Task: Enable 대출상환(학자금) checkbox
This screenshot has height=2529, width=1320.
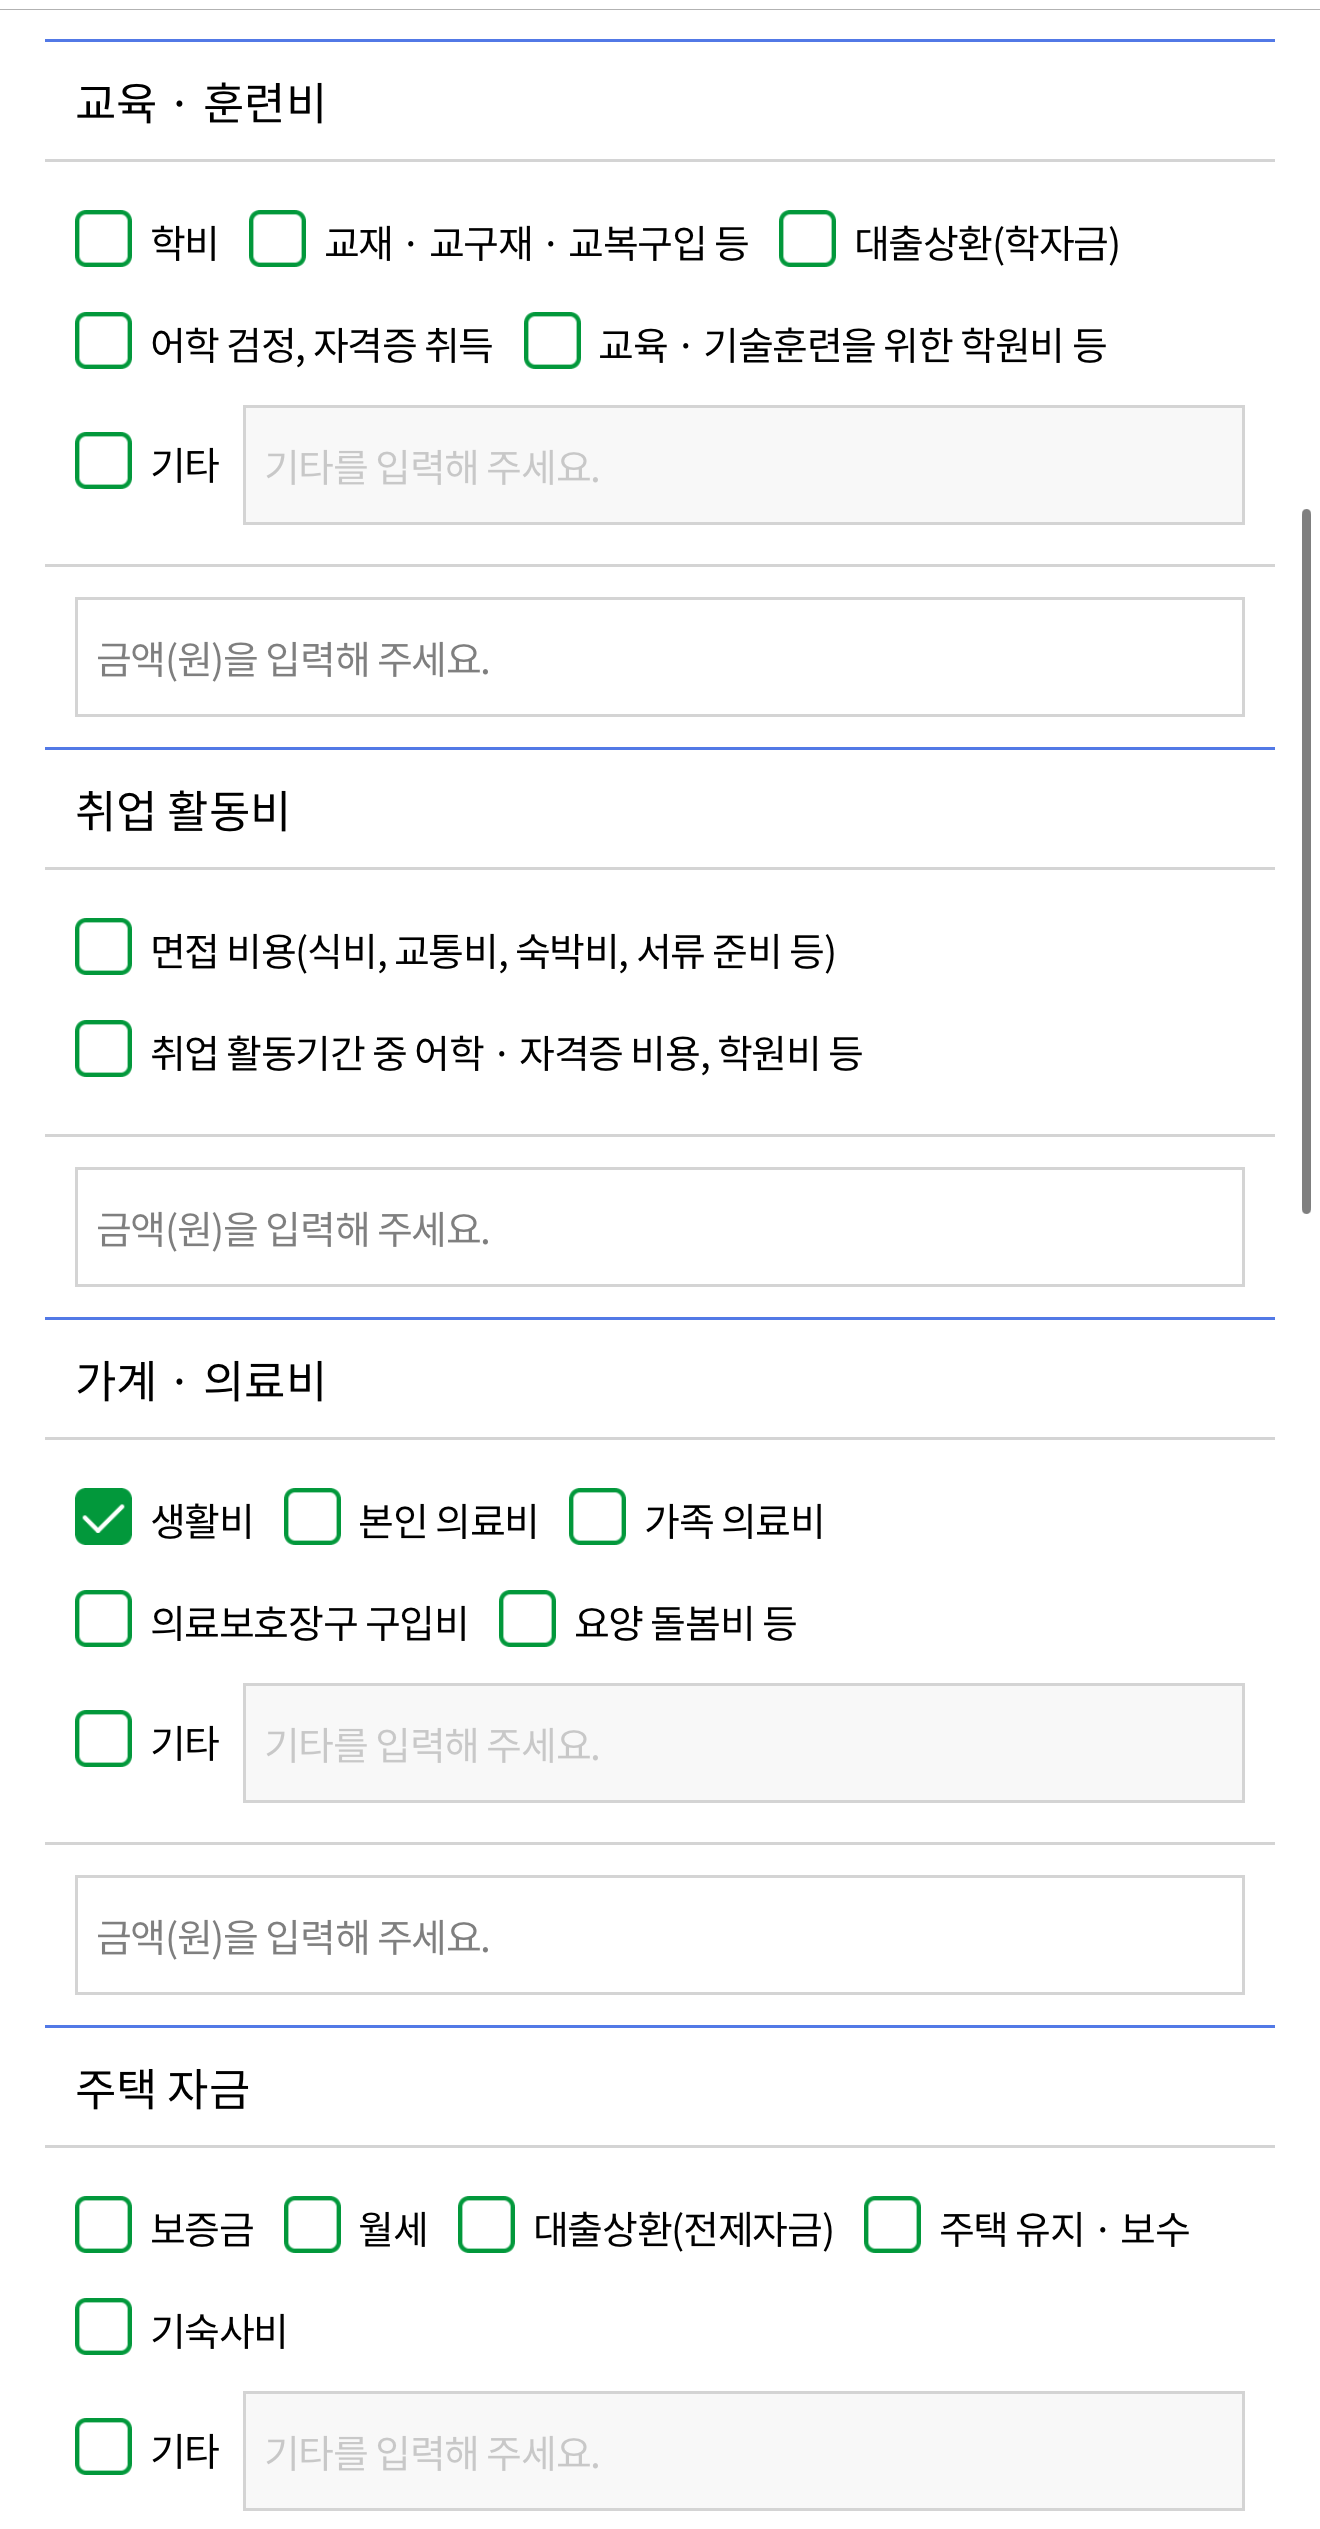Action: point(806,241)
